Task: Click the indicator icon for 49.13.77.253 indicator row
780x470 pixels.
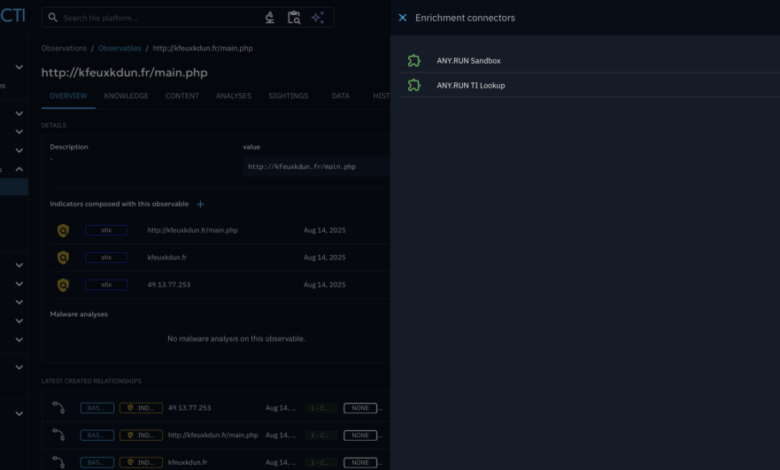Action: [63, 285]
